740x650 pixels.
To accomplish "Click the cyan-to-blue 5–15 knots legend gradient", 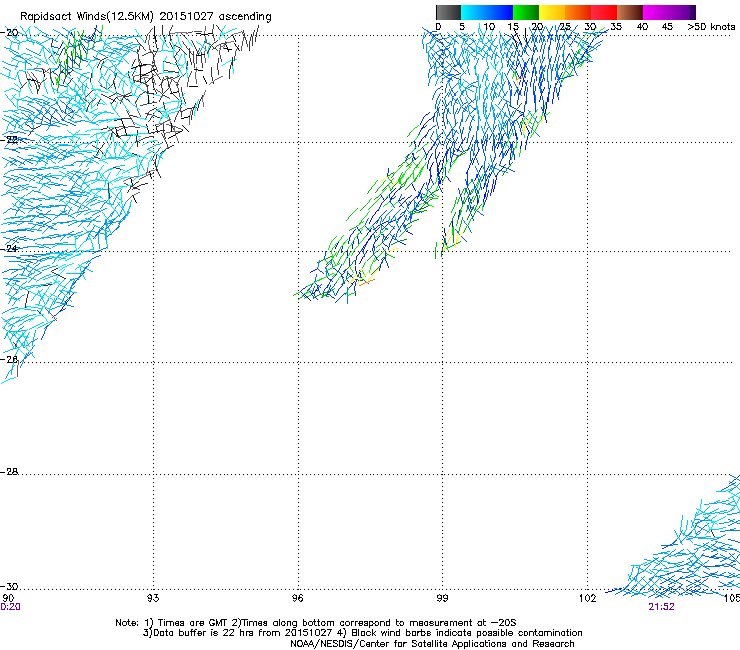I will pyautogui.click(x=487, y=12).
